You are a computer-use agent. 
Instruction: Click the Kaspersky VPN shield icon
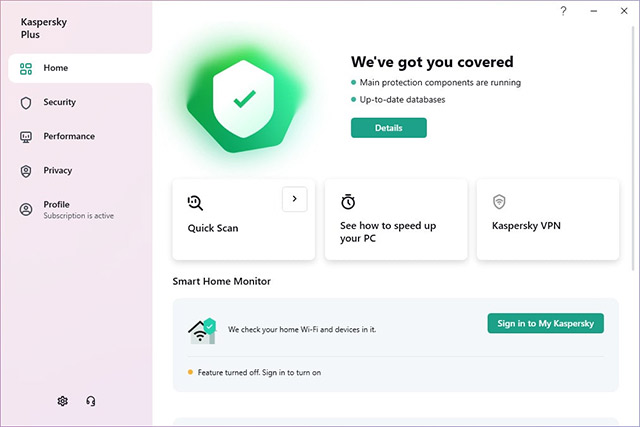[499, 202]
